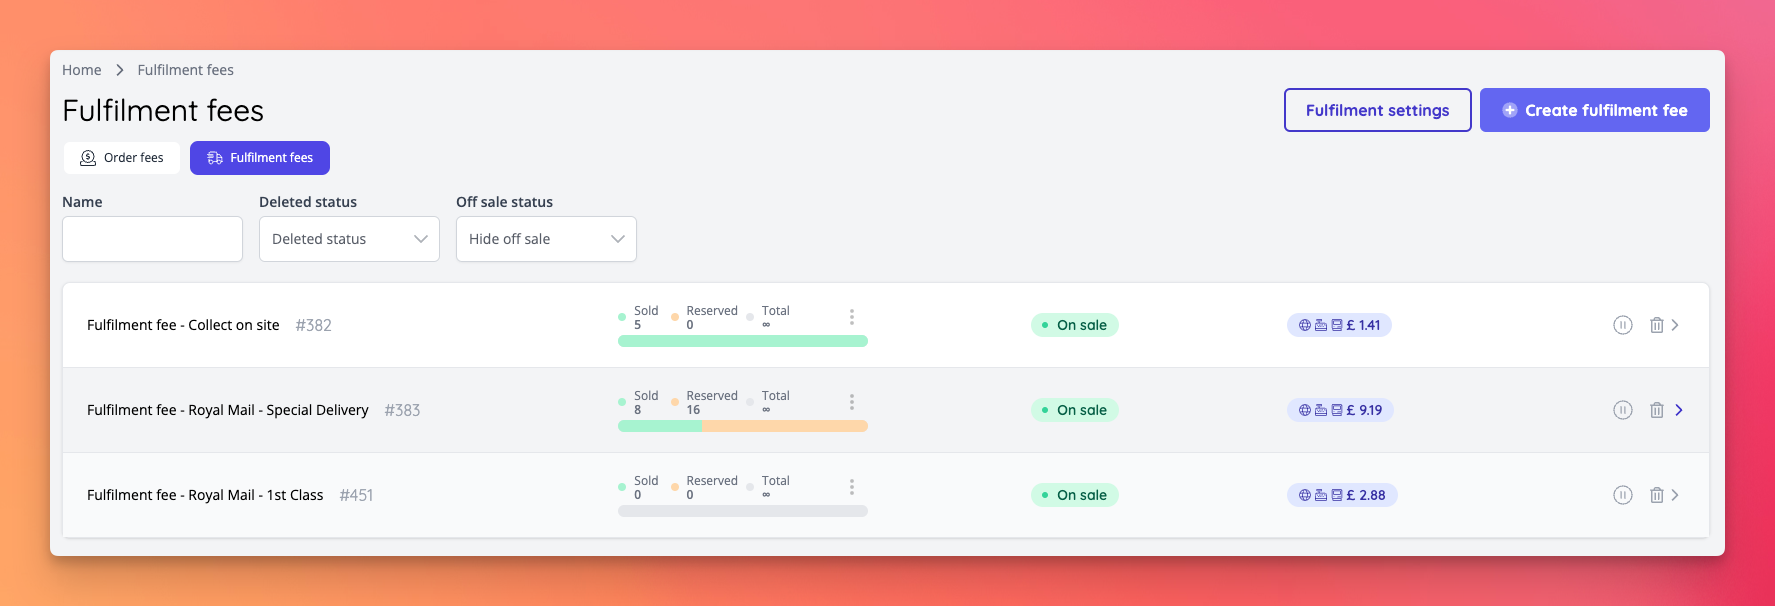Click the Special Delivery stock progress bar
The height and width of the screenshot is (606, 1775).
click(x=743, y=426)
